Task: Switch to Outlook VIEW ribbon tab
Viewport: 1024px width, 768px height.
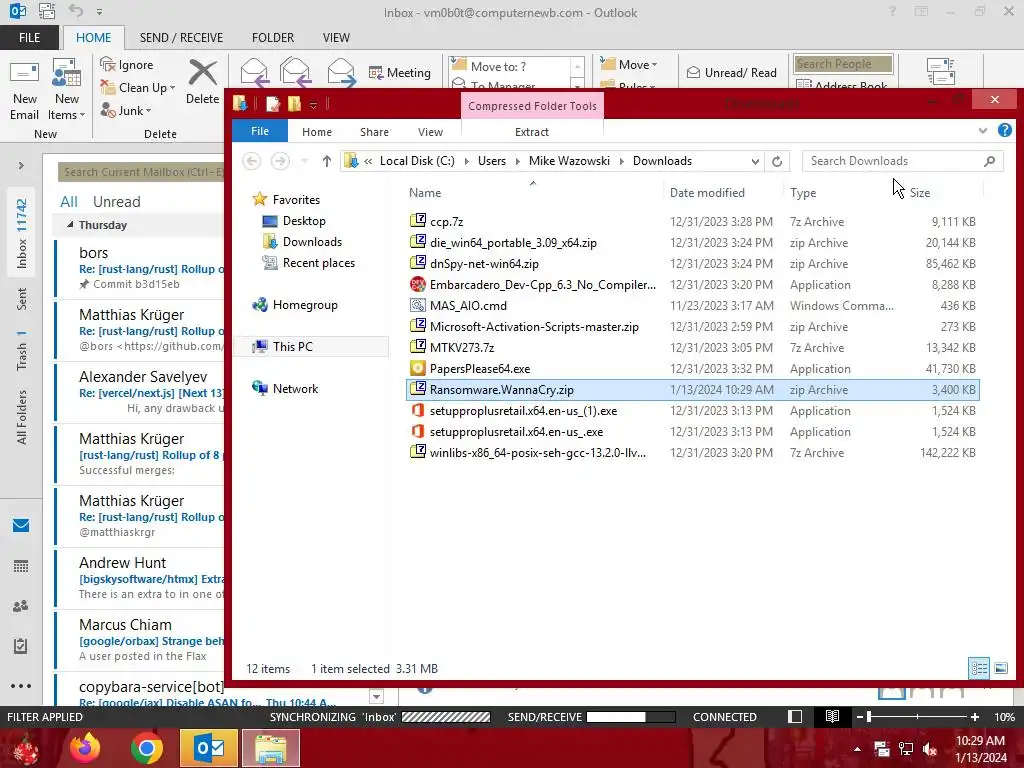Action: 336,37
